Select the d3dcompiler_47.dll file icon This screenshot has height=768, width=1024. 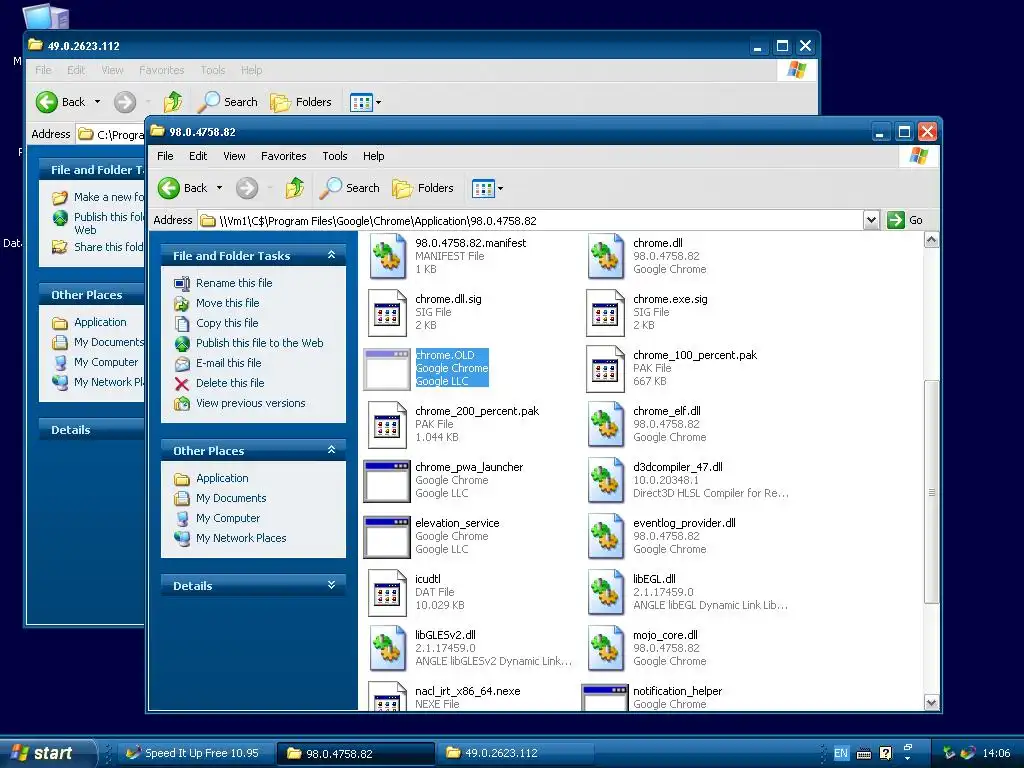coord(605,481)
